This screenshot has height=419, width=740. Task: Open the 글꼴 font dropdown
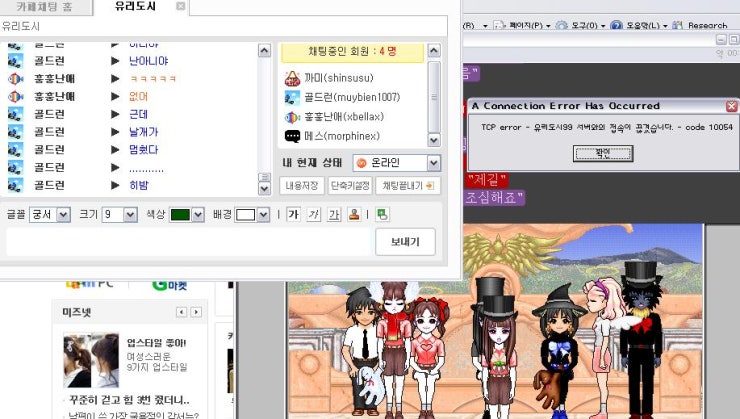pyautogui.click(x=49, y=215)
